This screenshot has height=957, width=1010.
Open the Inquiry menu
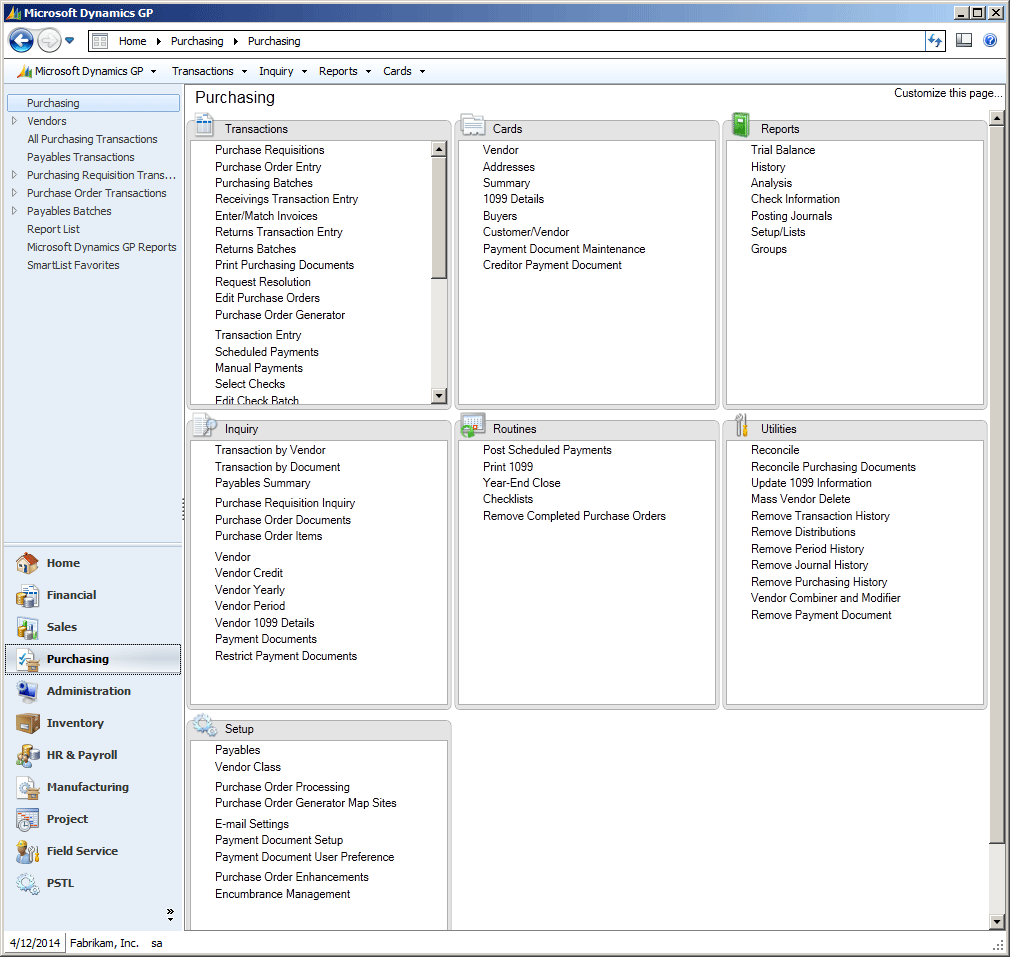283,71
